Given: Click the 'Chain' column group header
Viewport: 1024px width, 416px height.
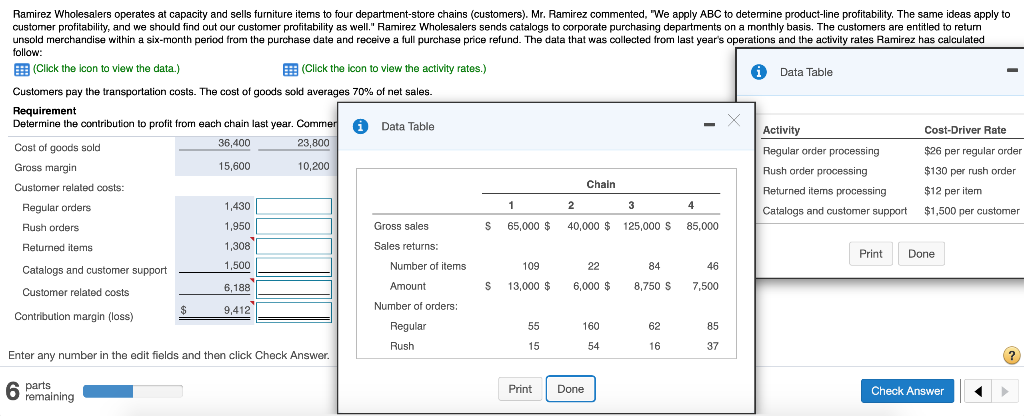Looking at the screenshot, I should point(601,184).
